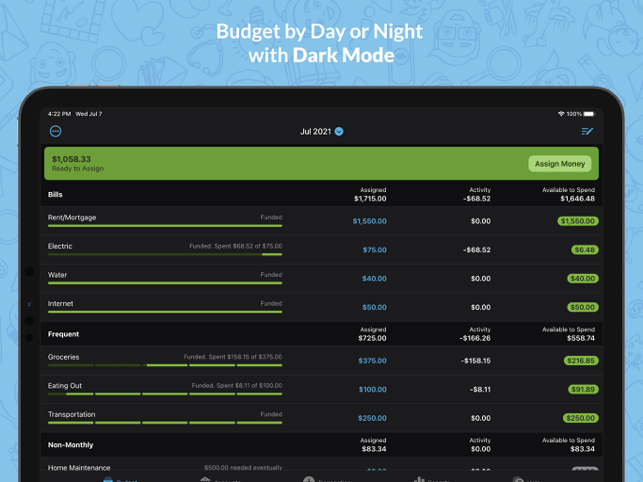This screenshot has height=482, width=643.
Task: Open the more options ellipsis menu
Action: (x=55, y=131)
